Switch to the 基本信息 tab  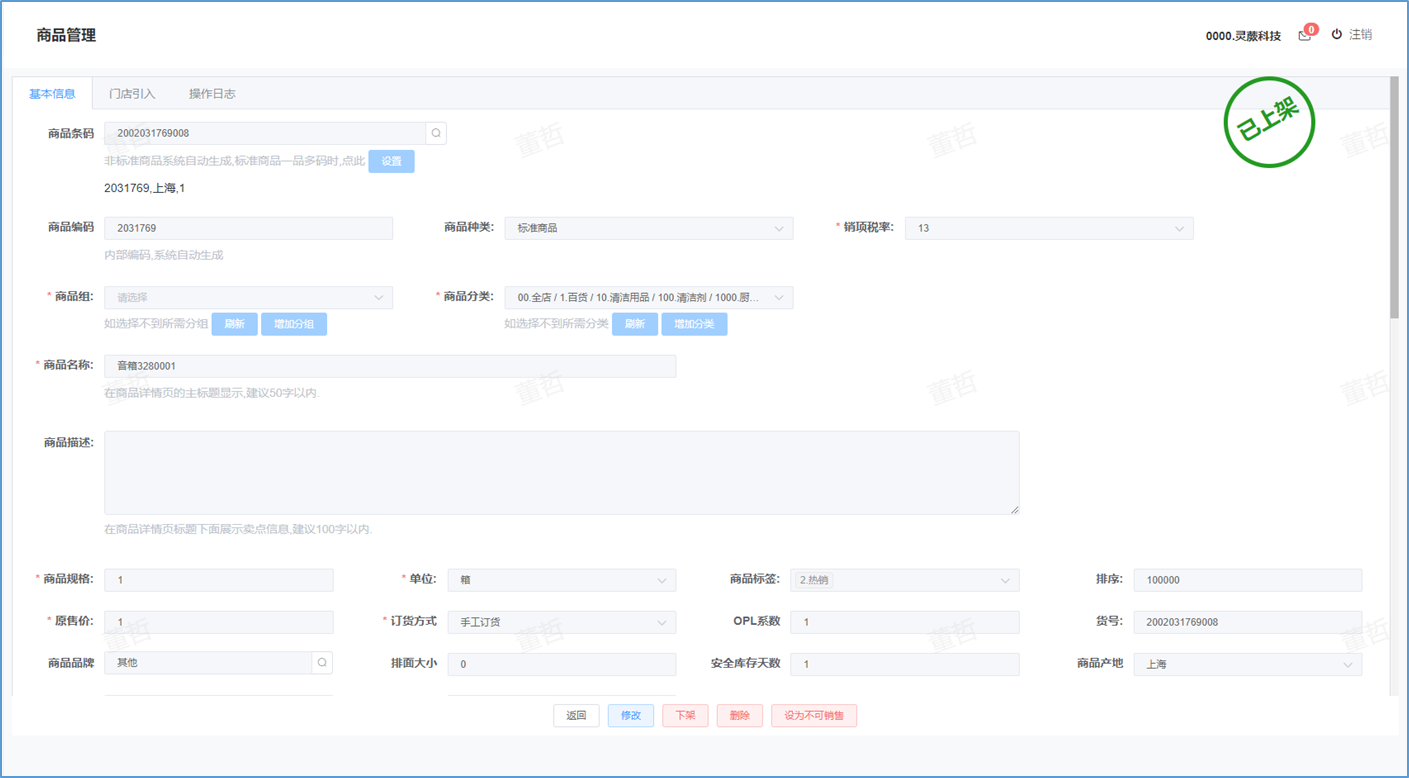click(x=52, y=94)
